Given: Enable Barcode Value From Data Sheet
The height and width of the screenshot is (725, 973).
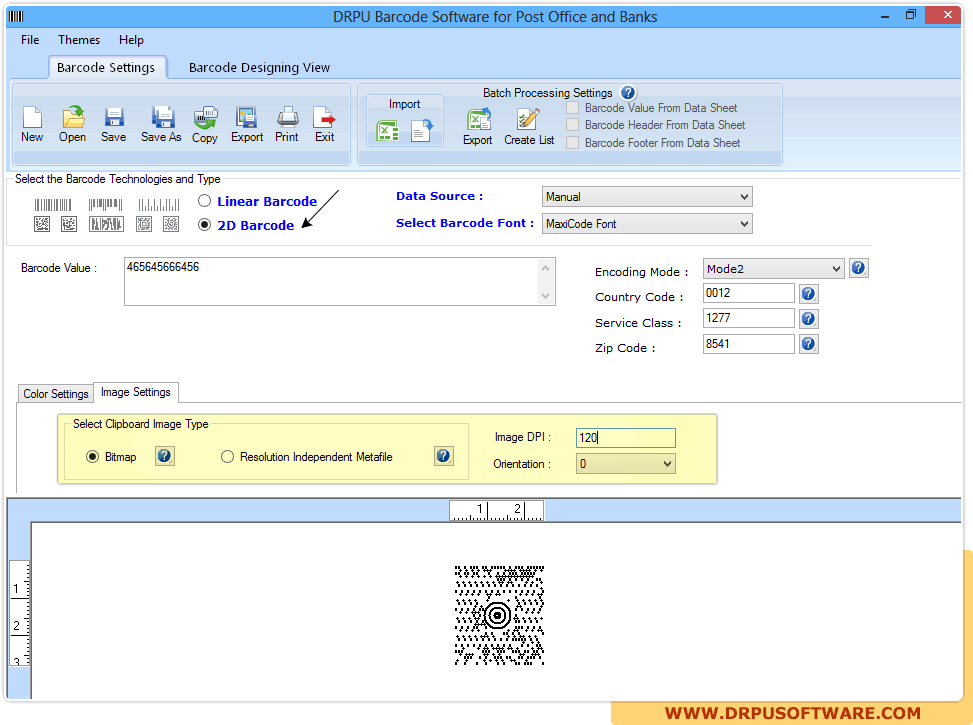Looking at the screenshot, I should click(572, 107).
